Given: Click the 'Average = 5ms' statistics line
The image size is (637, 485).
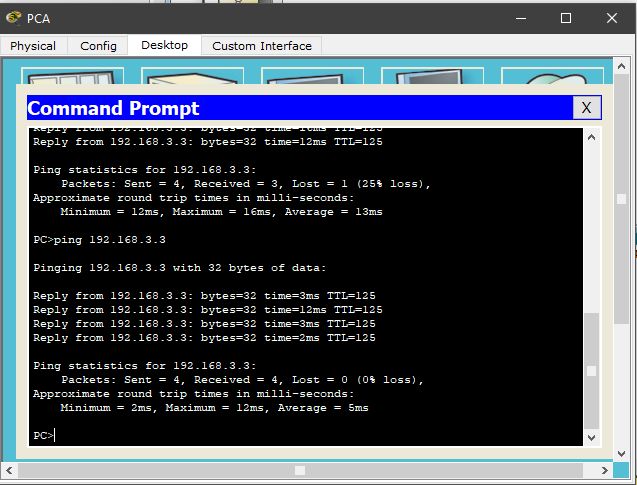Looking at the screenshot, I should [x=214, y=407].
